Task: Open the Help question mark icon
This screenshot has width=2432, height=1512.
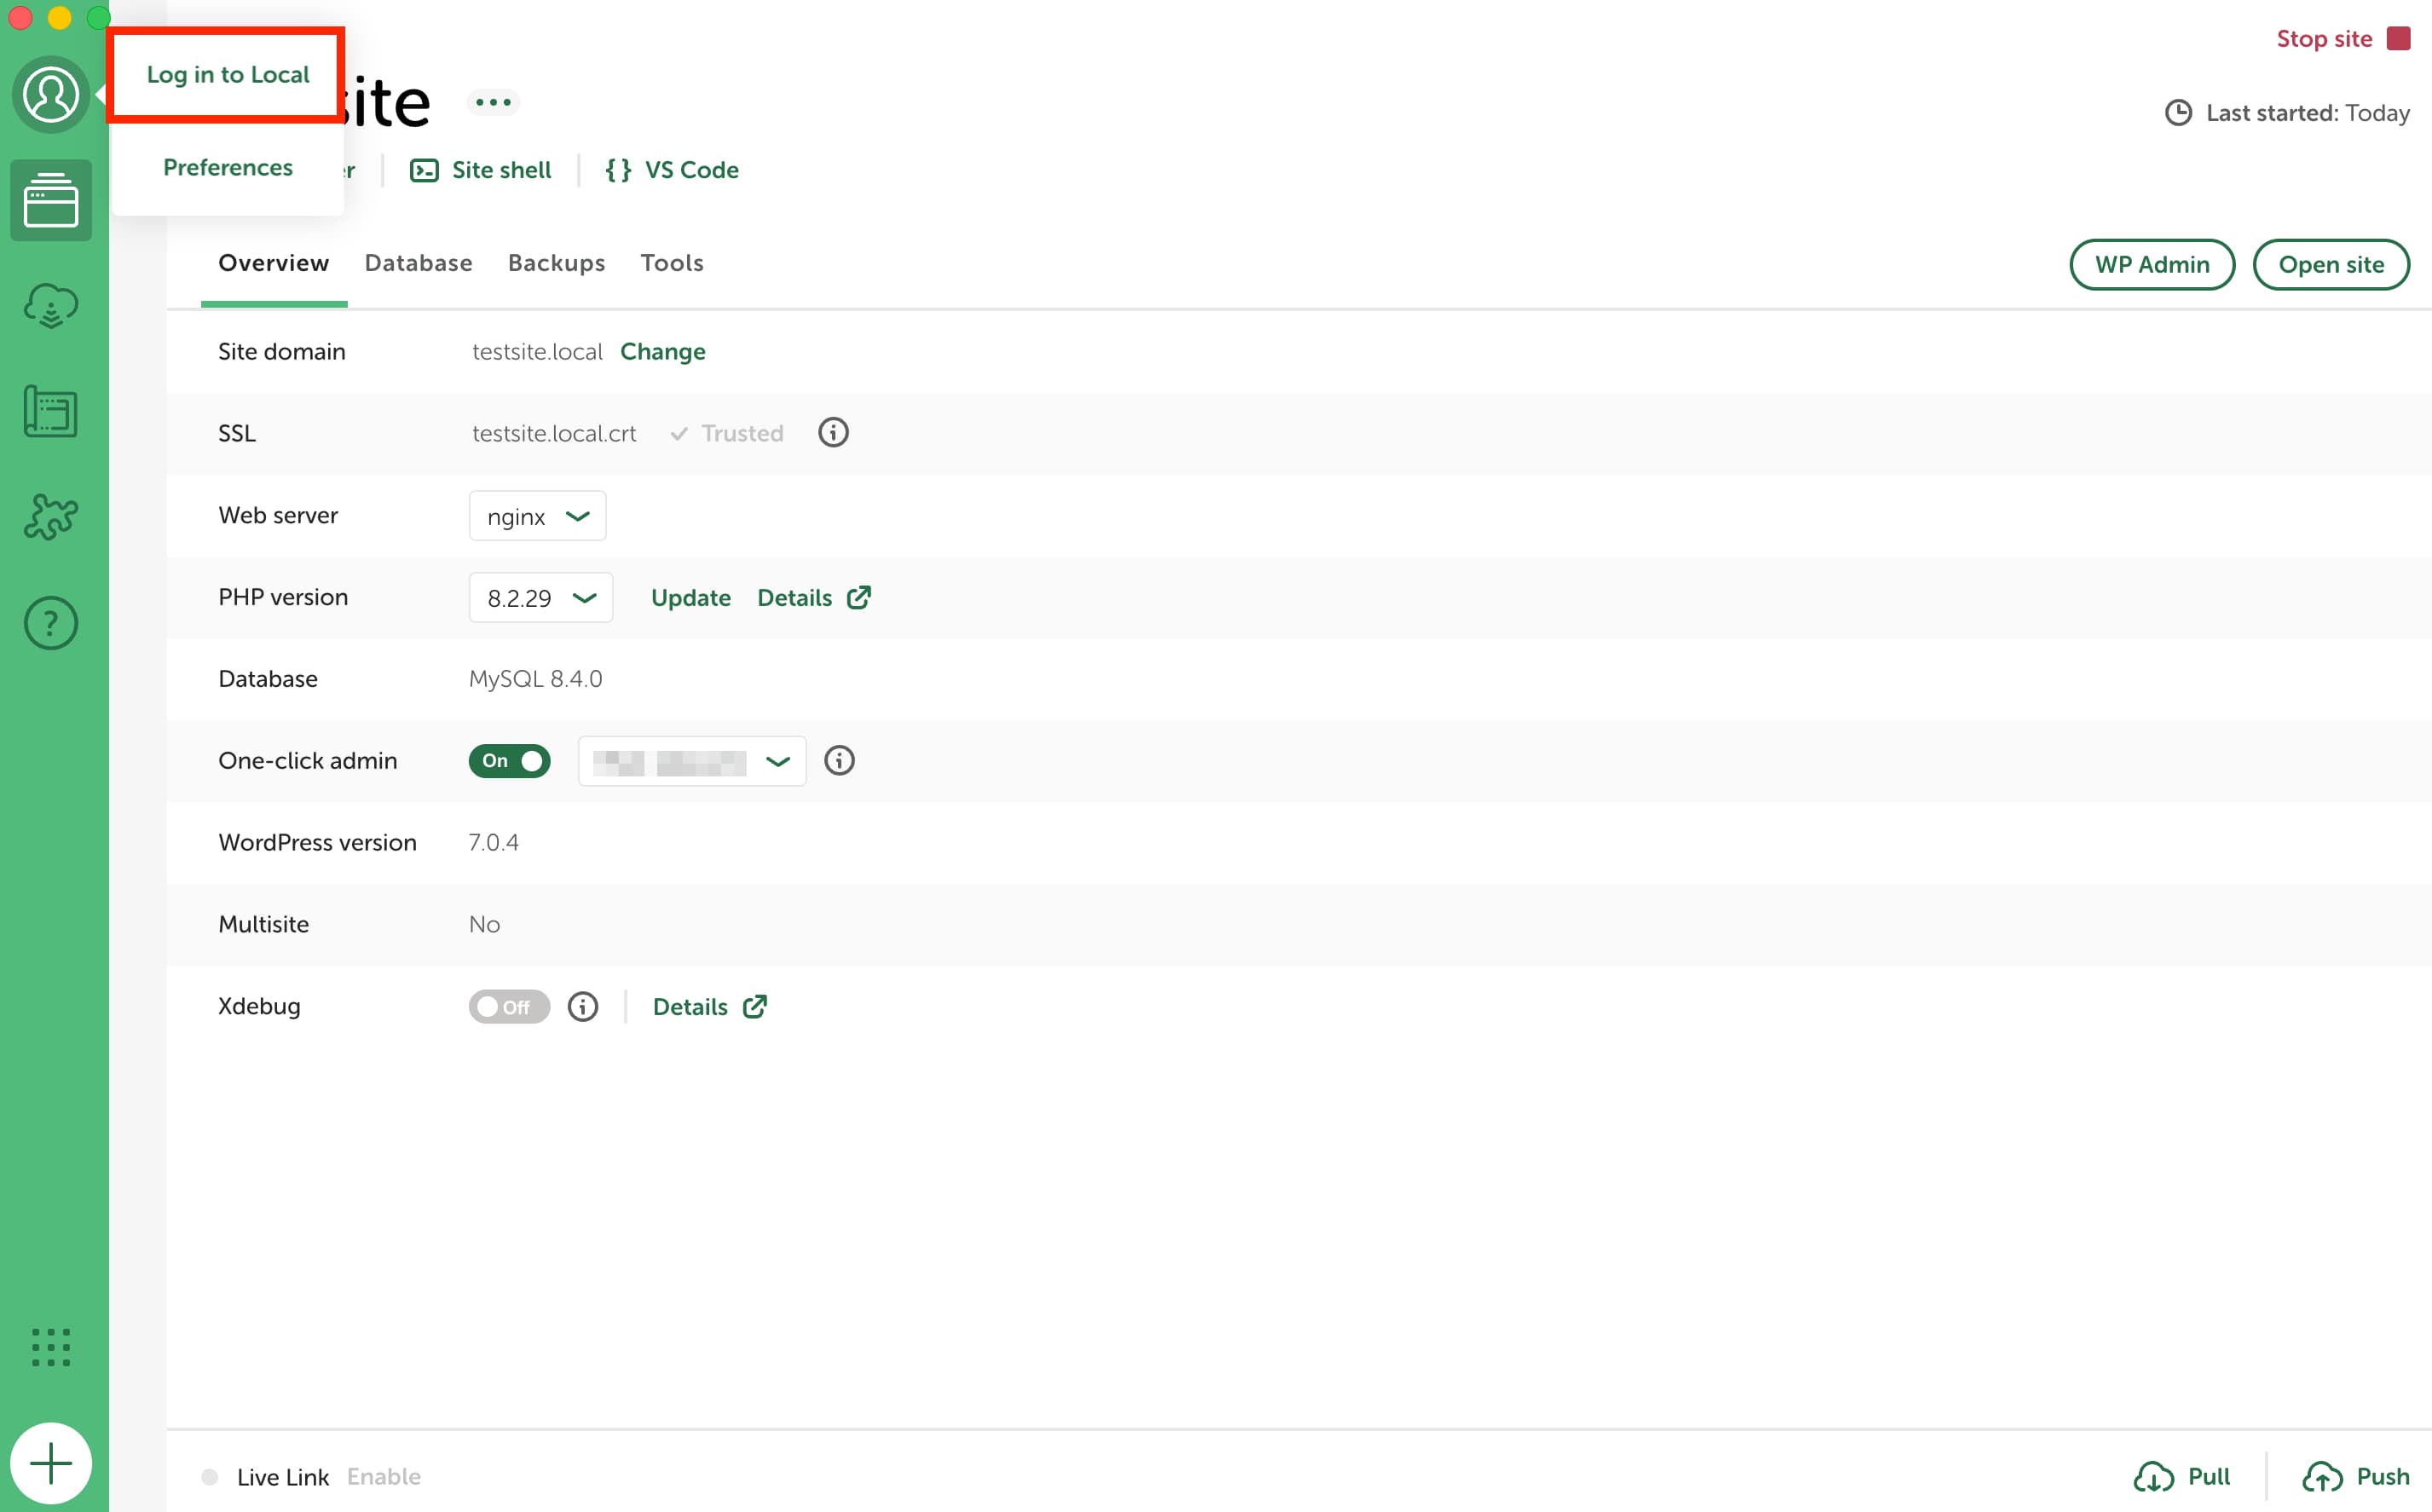Action: [x=51, y=623]
